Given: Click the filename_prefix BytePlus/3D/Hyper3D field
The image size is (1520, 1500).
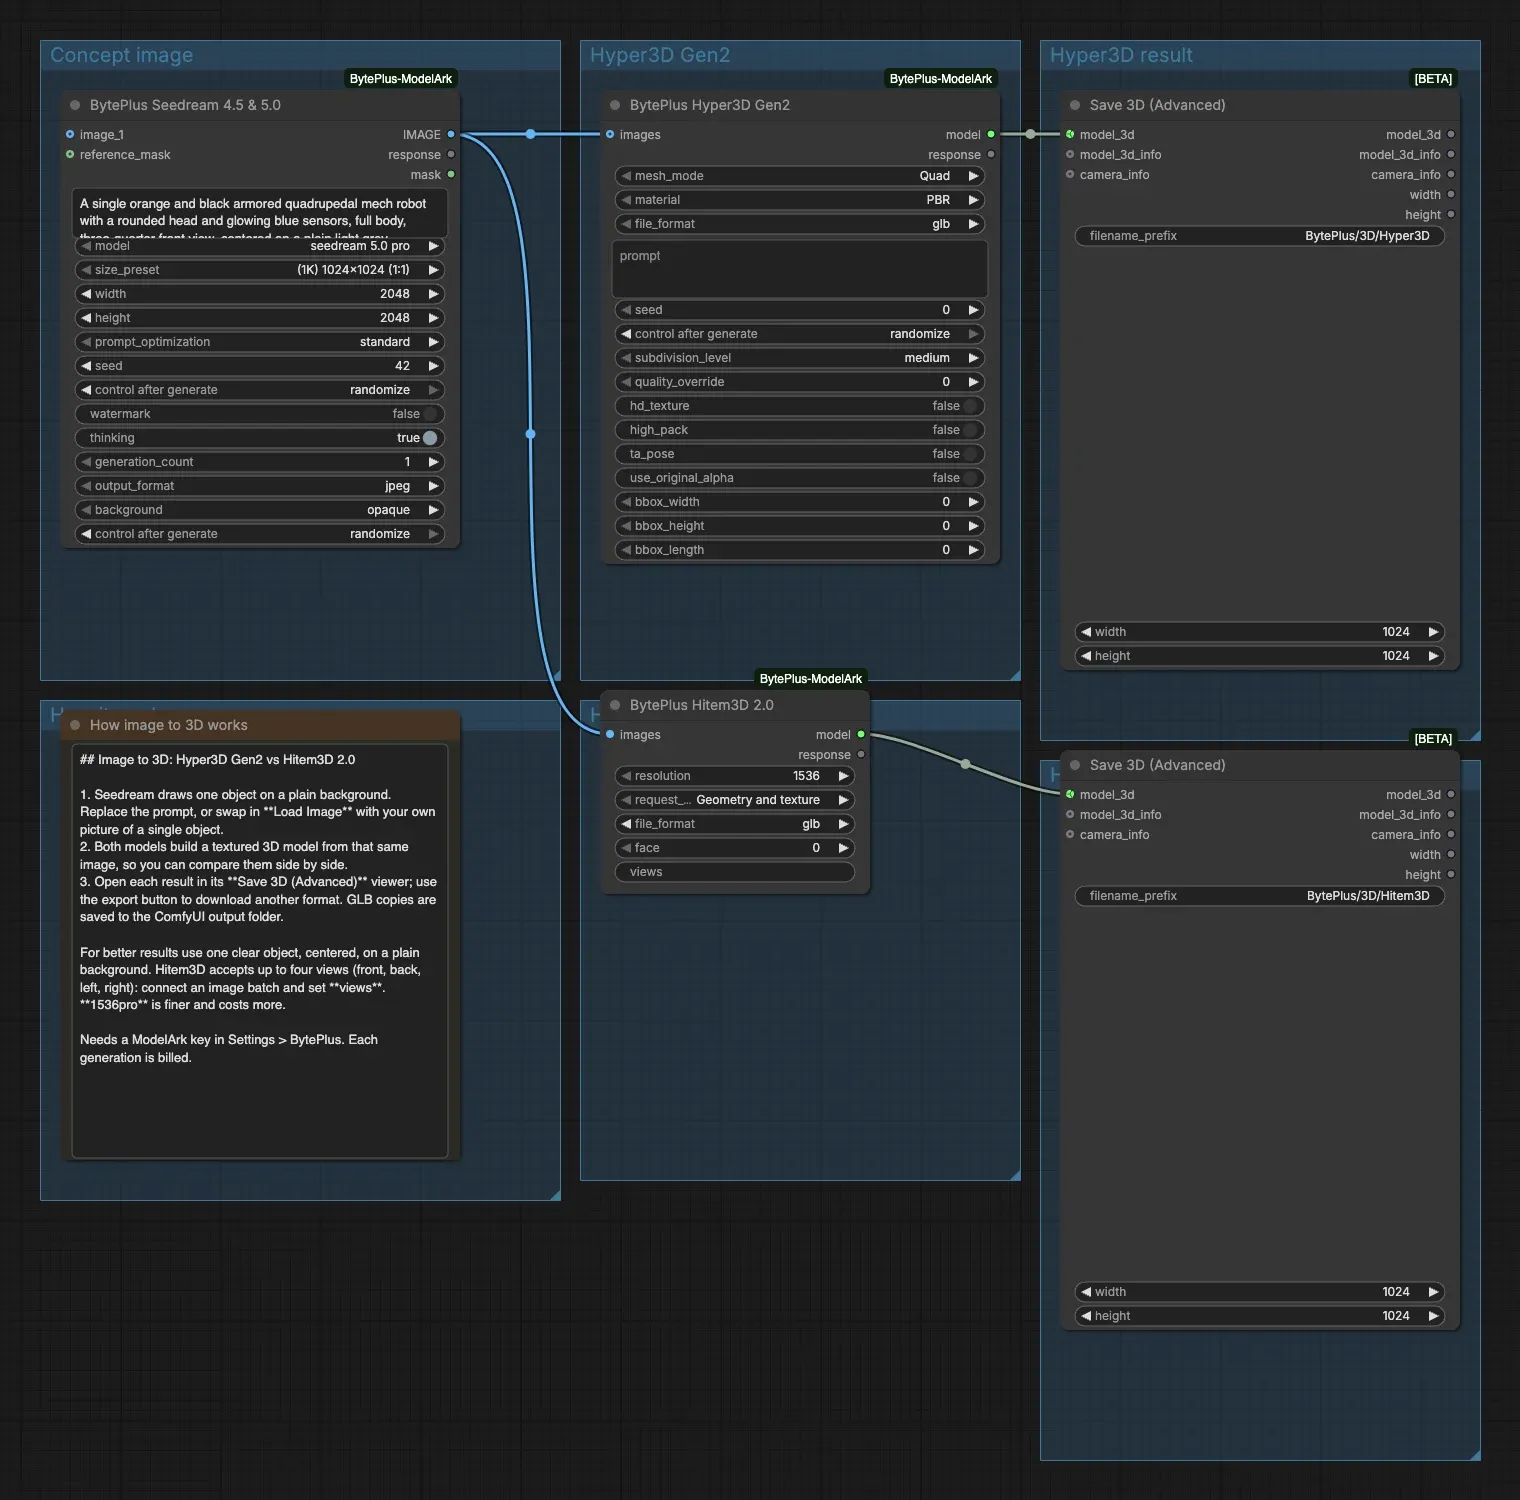Looking at the screenshot, I should [1260, 236].
